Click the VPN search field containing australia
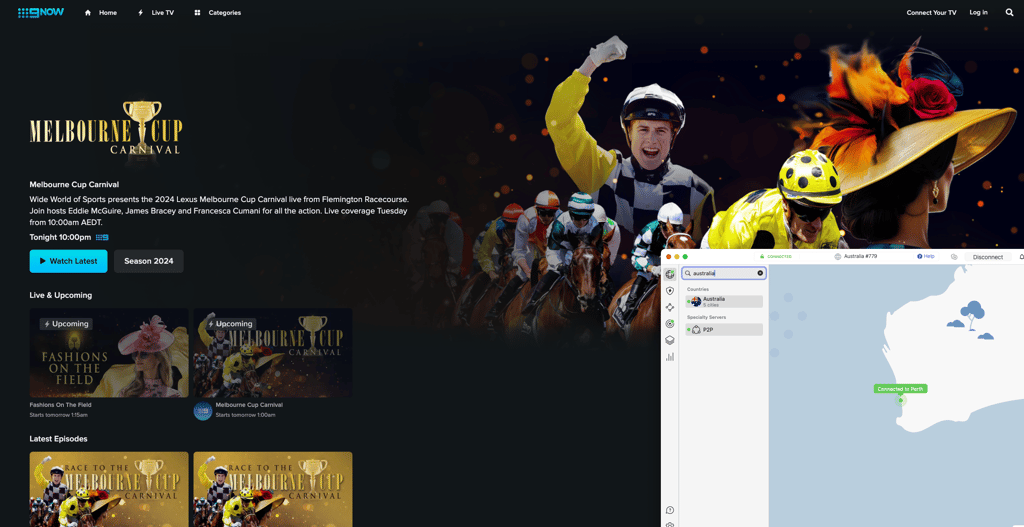Image resolution: width=1024 pixels, height=527 pixels. tap(724, 273)
